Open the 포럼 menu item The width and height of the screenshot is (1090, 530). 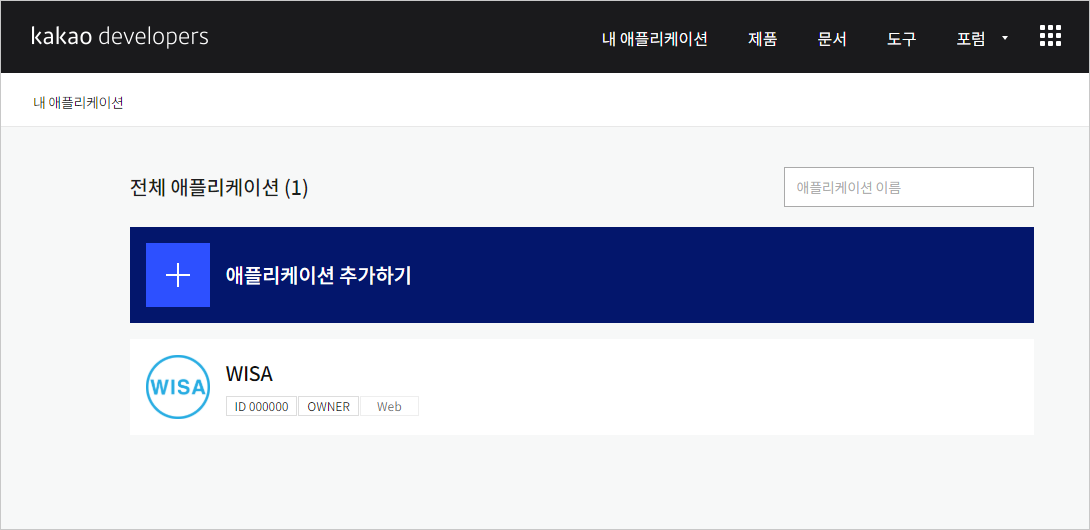pyautogui.click(x=970, y=39)
